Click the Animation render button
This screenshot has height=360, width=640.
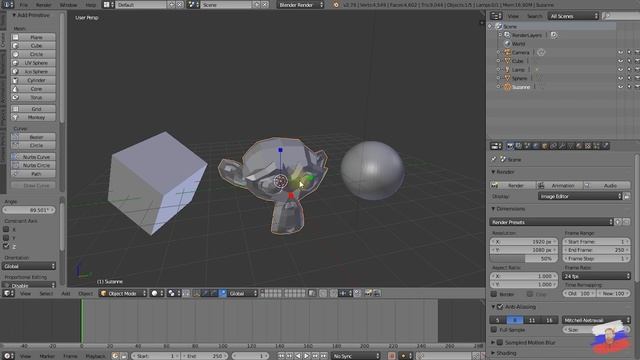[560, 185]
